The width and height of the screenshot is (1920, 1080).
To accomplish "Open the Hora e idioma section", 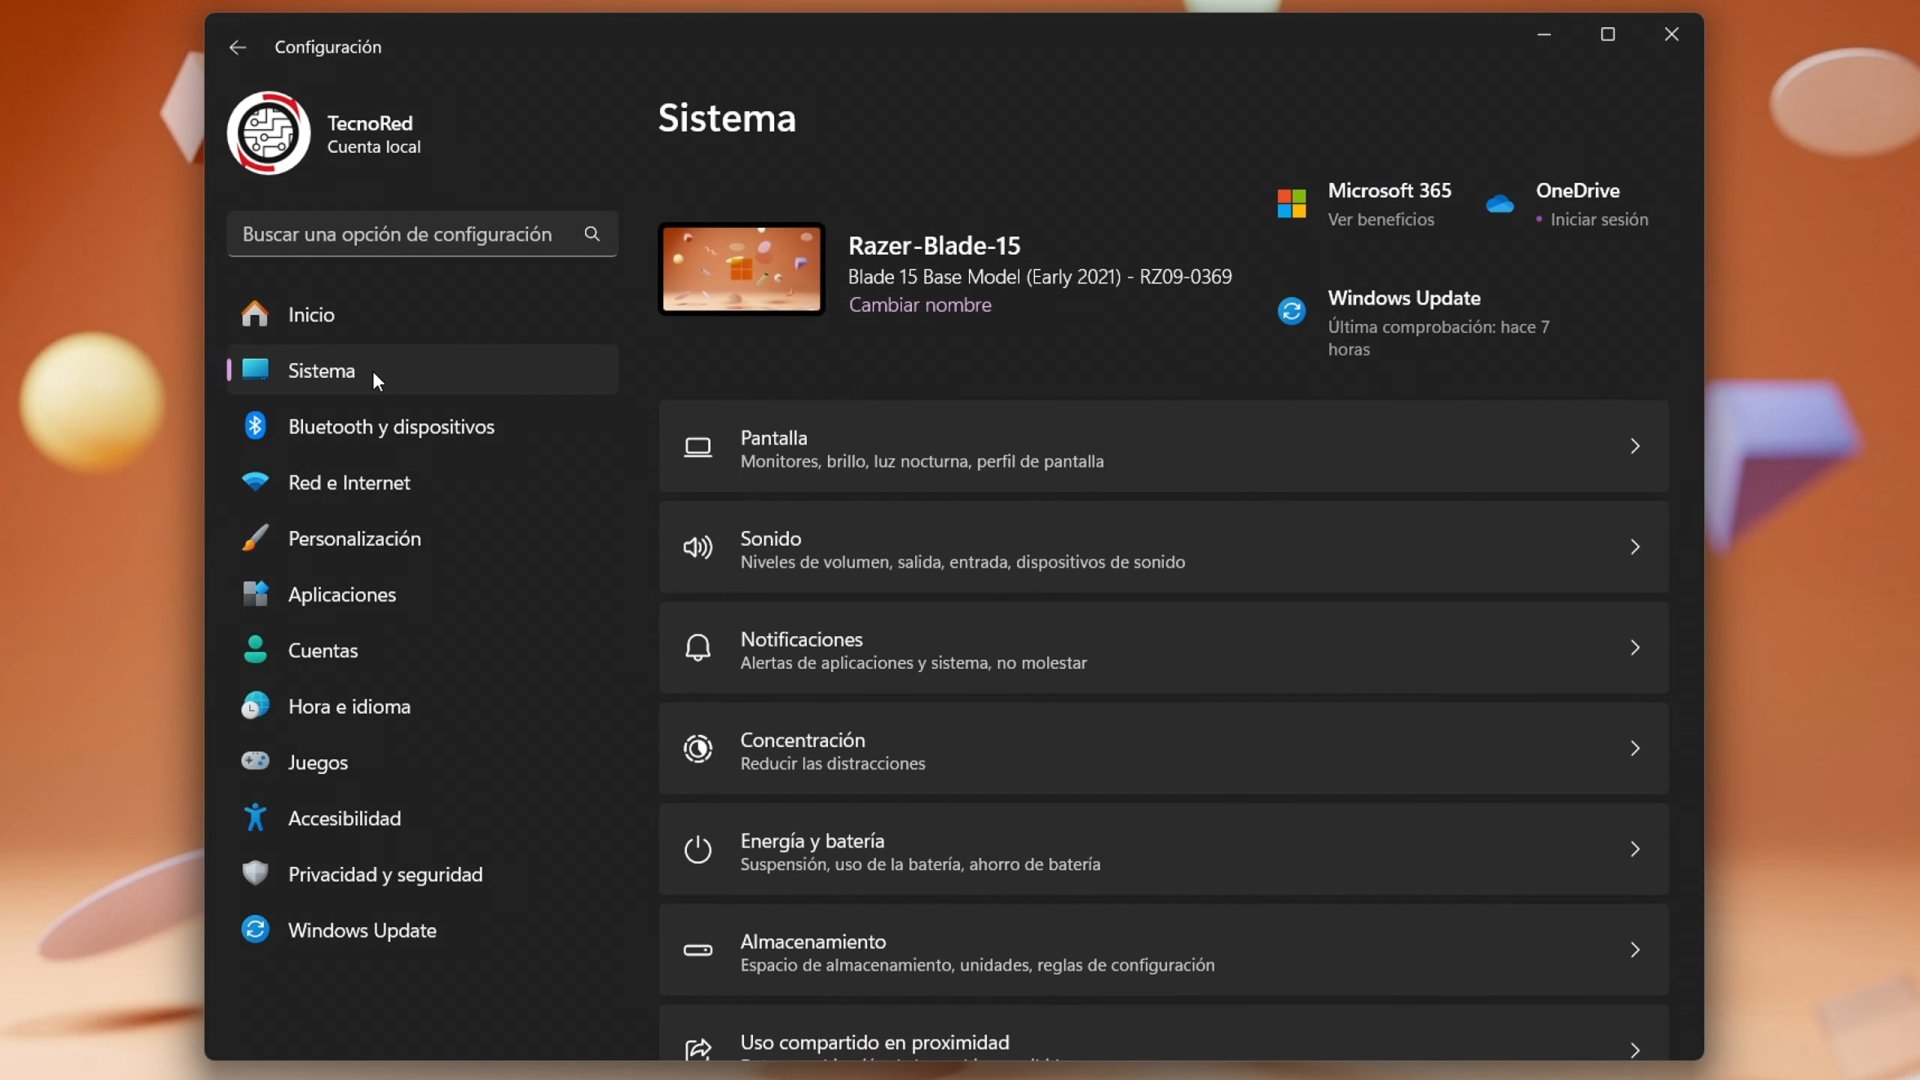I will point(349,705).
